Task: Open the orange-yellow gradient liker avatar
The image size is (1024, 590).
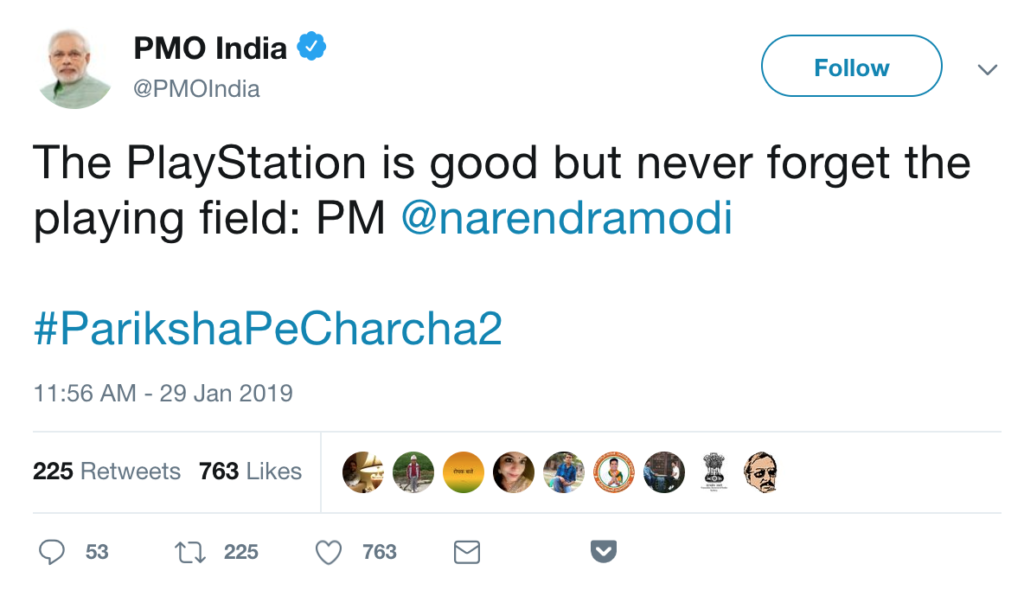Action: pyautogui.click(x=462, y=472)
